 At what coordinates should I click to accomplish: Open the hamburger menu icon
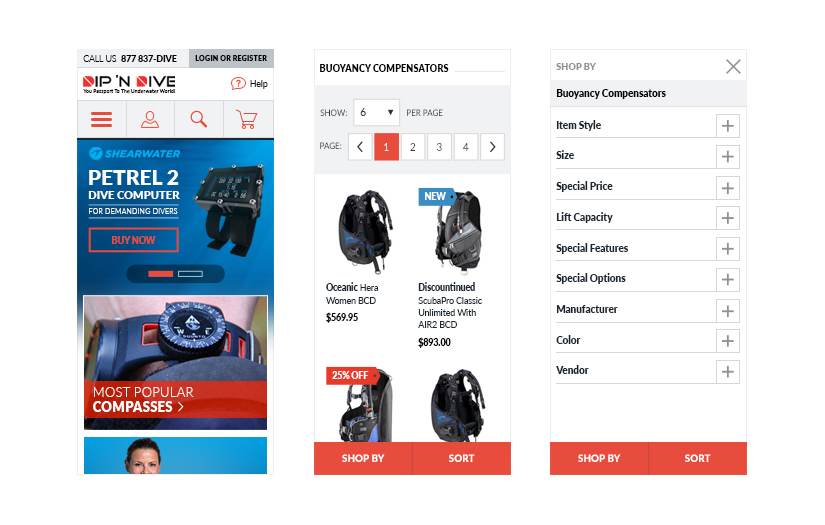coord(102,119)
